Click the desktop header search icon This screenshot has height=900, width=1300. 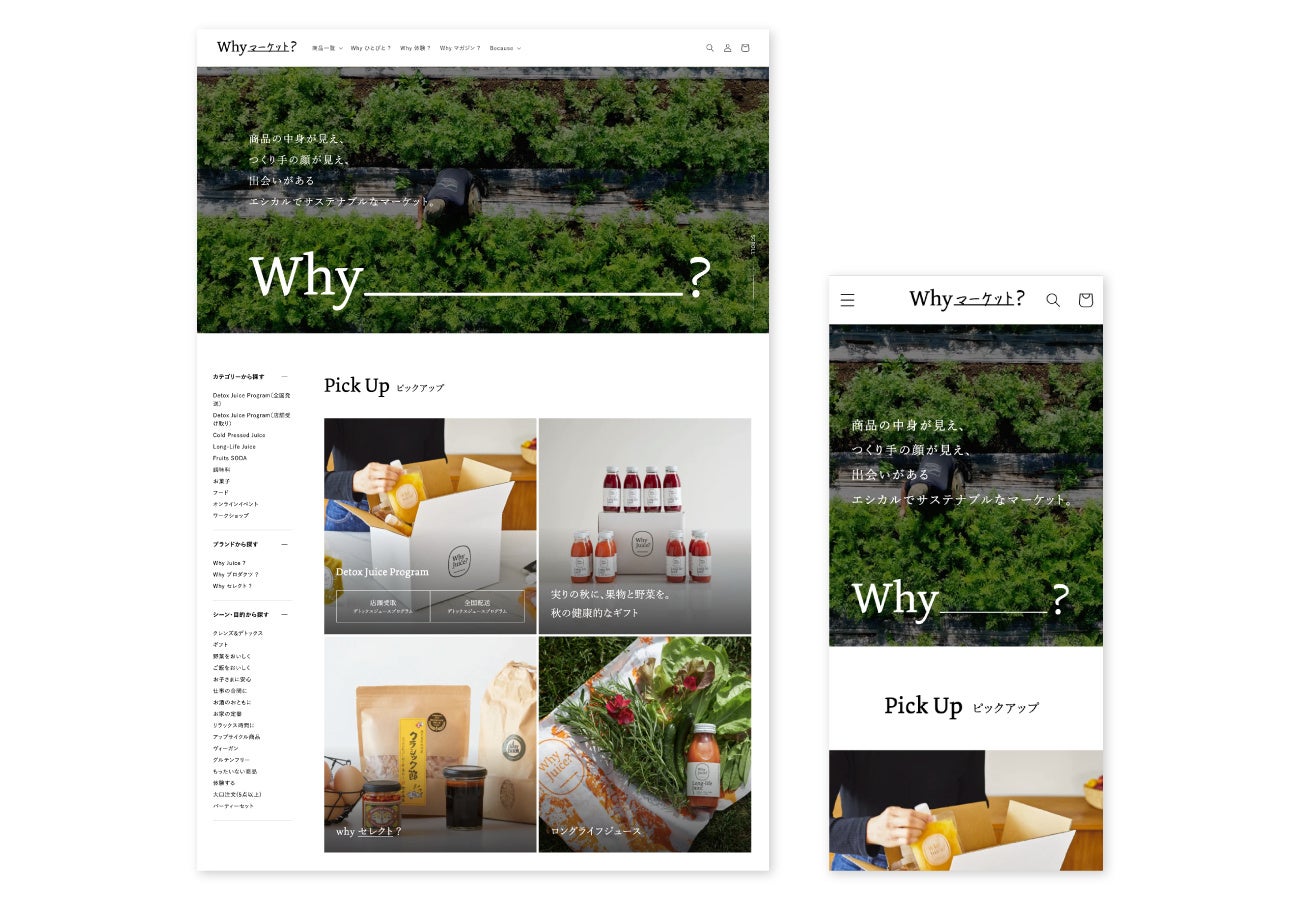tap(710, 48)
